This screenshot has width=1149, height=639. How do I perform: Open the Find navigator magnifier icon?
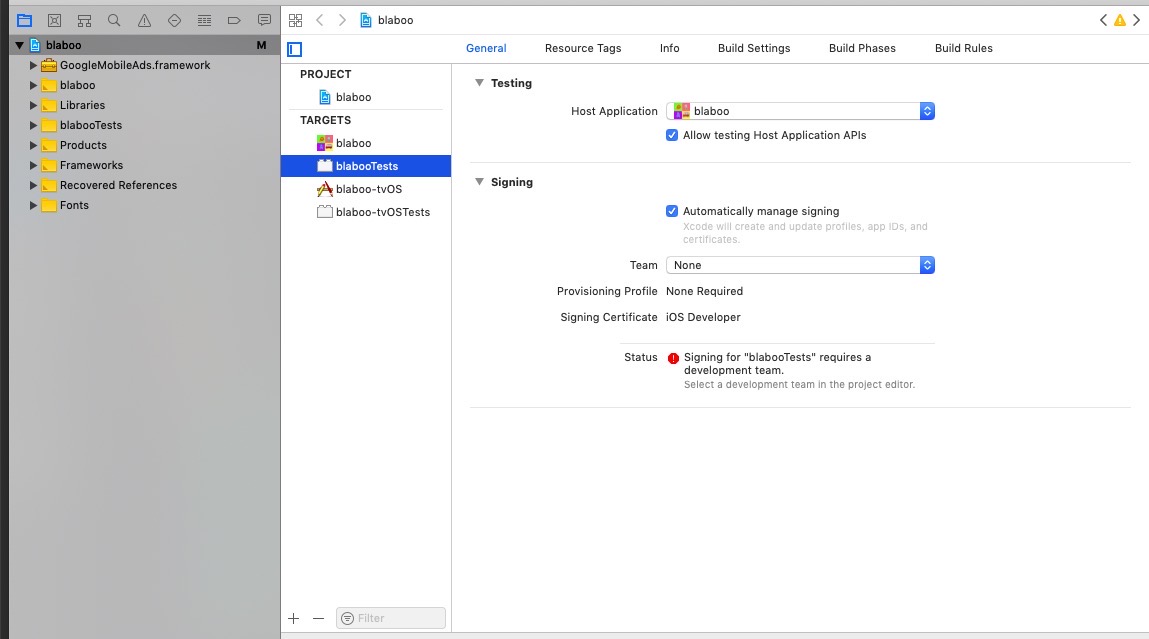[x=114, y=21]
